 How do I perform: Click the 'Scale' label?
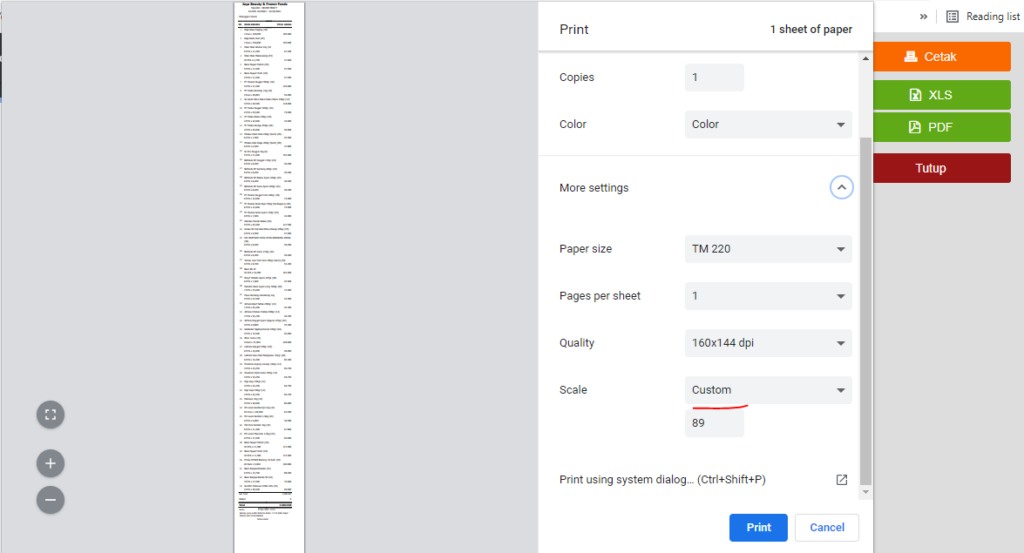(573, 390)
